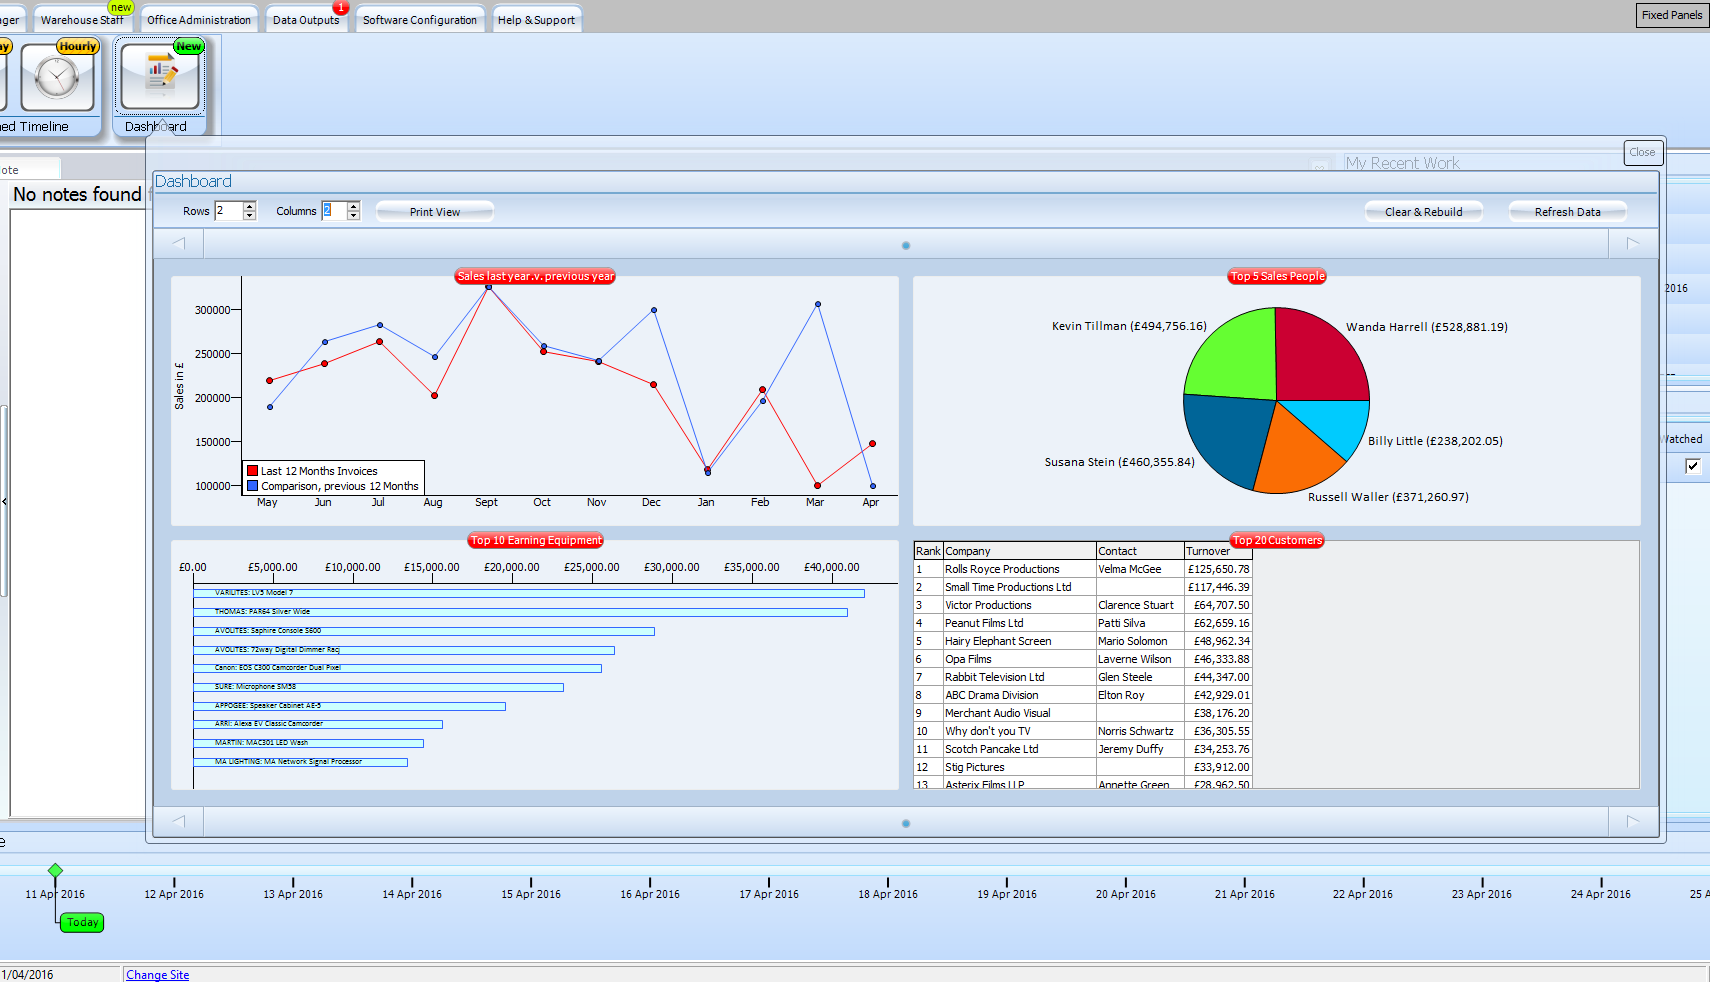Click the page indicator dot below the charts
The image size is (1710, 982).
[x=906, y=823]
